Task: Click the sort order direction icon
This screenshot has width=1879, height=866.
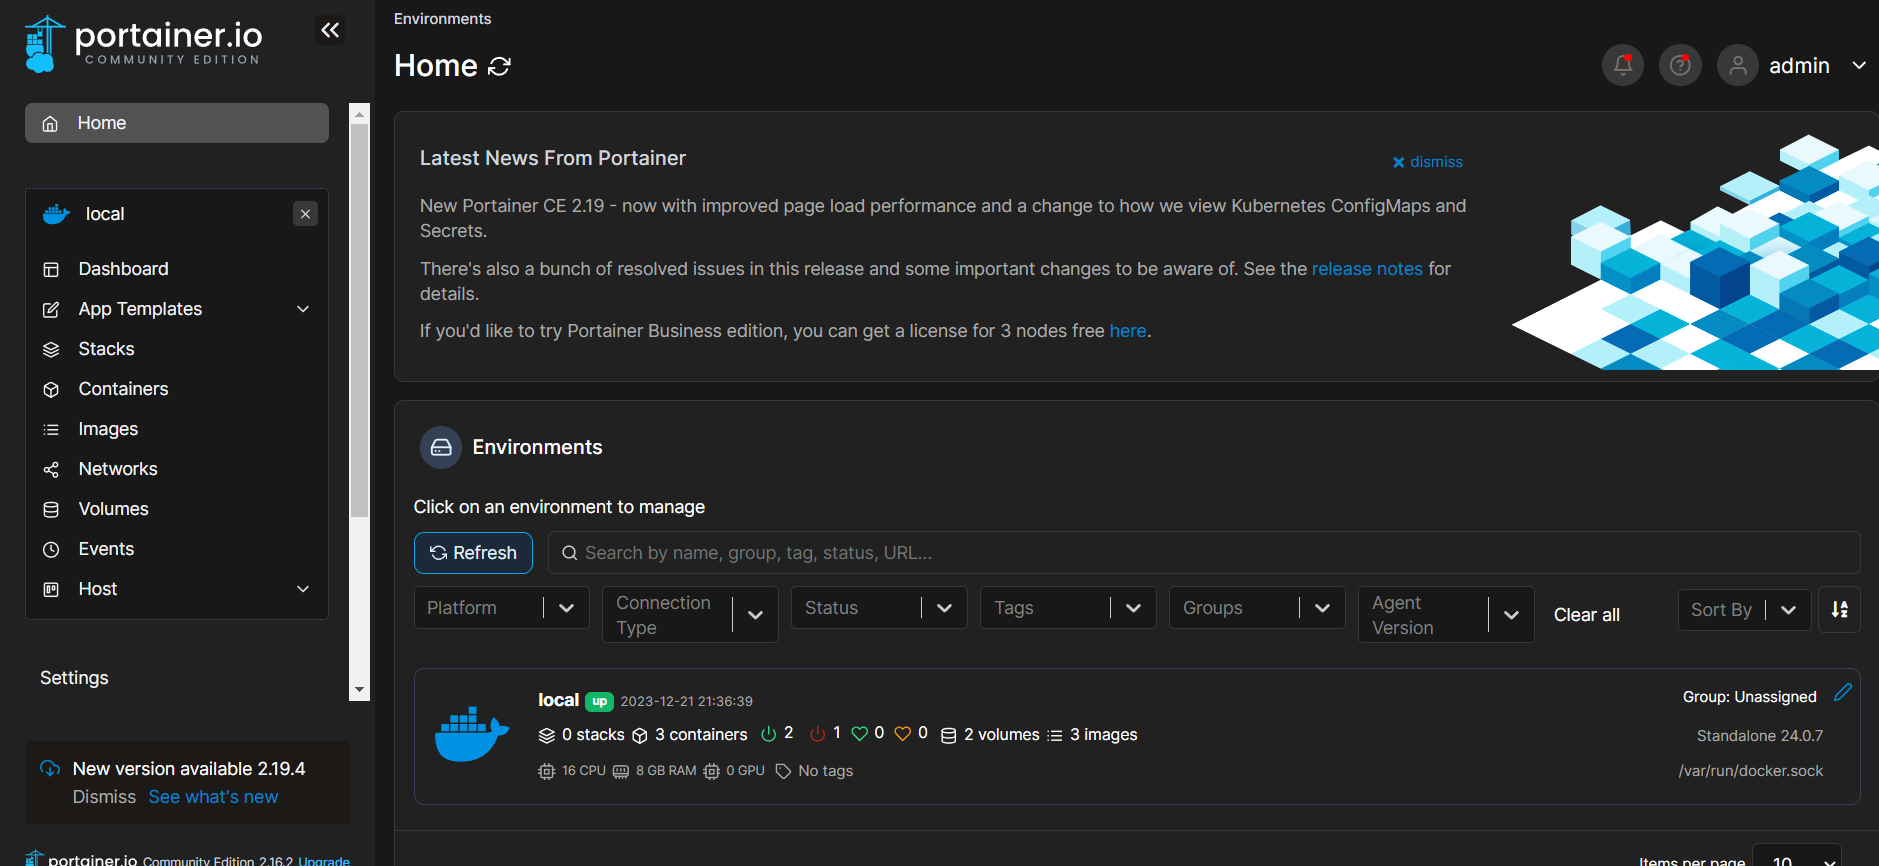Action: [1839, 609]
